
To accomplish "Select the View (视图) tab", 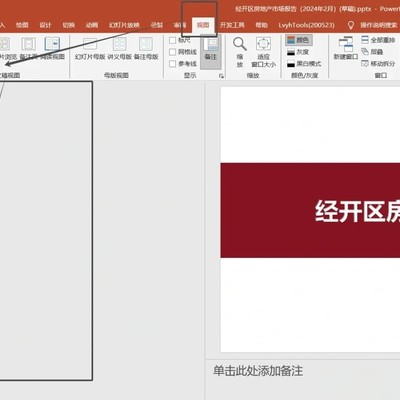I will [203, 25].
